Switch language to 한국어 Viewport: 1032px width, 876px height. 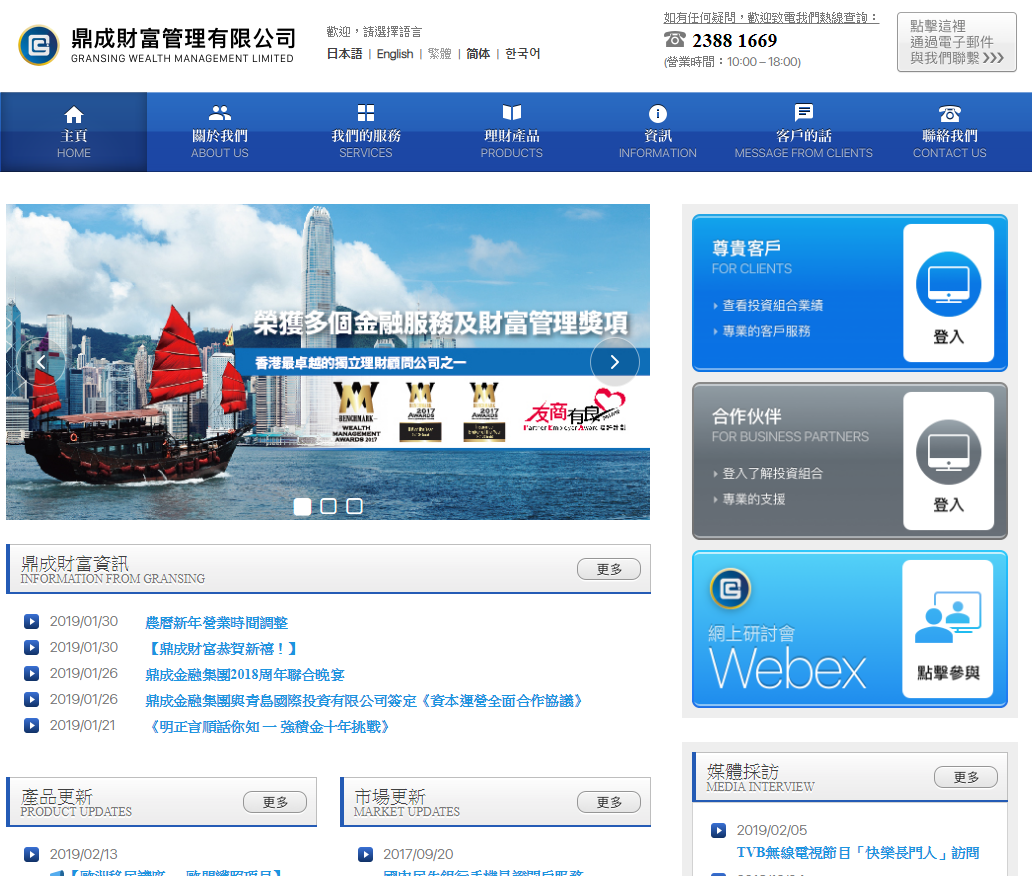tap(523, 54)
